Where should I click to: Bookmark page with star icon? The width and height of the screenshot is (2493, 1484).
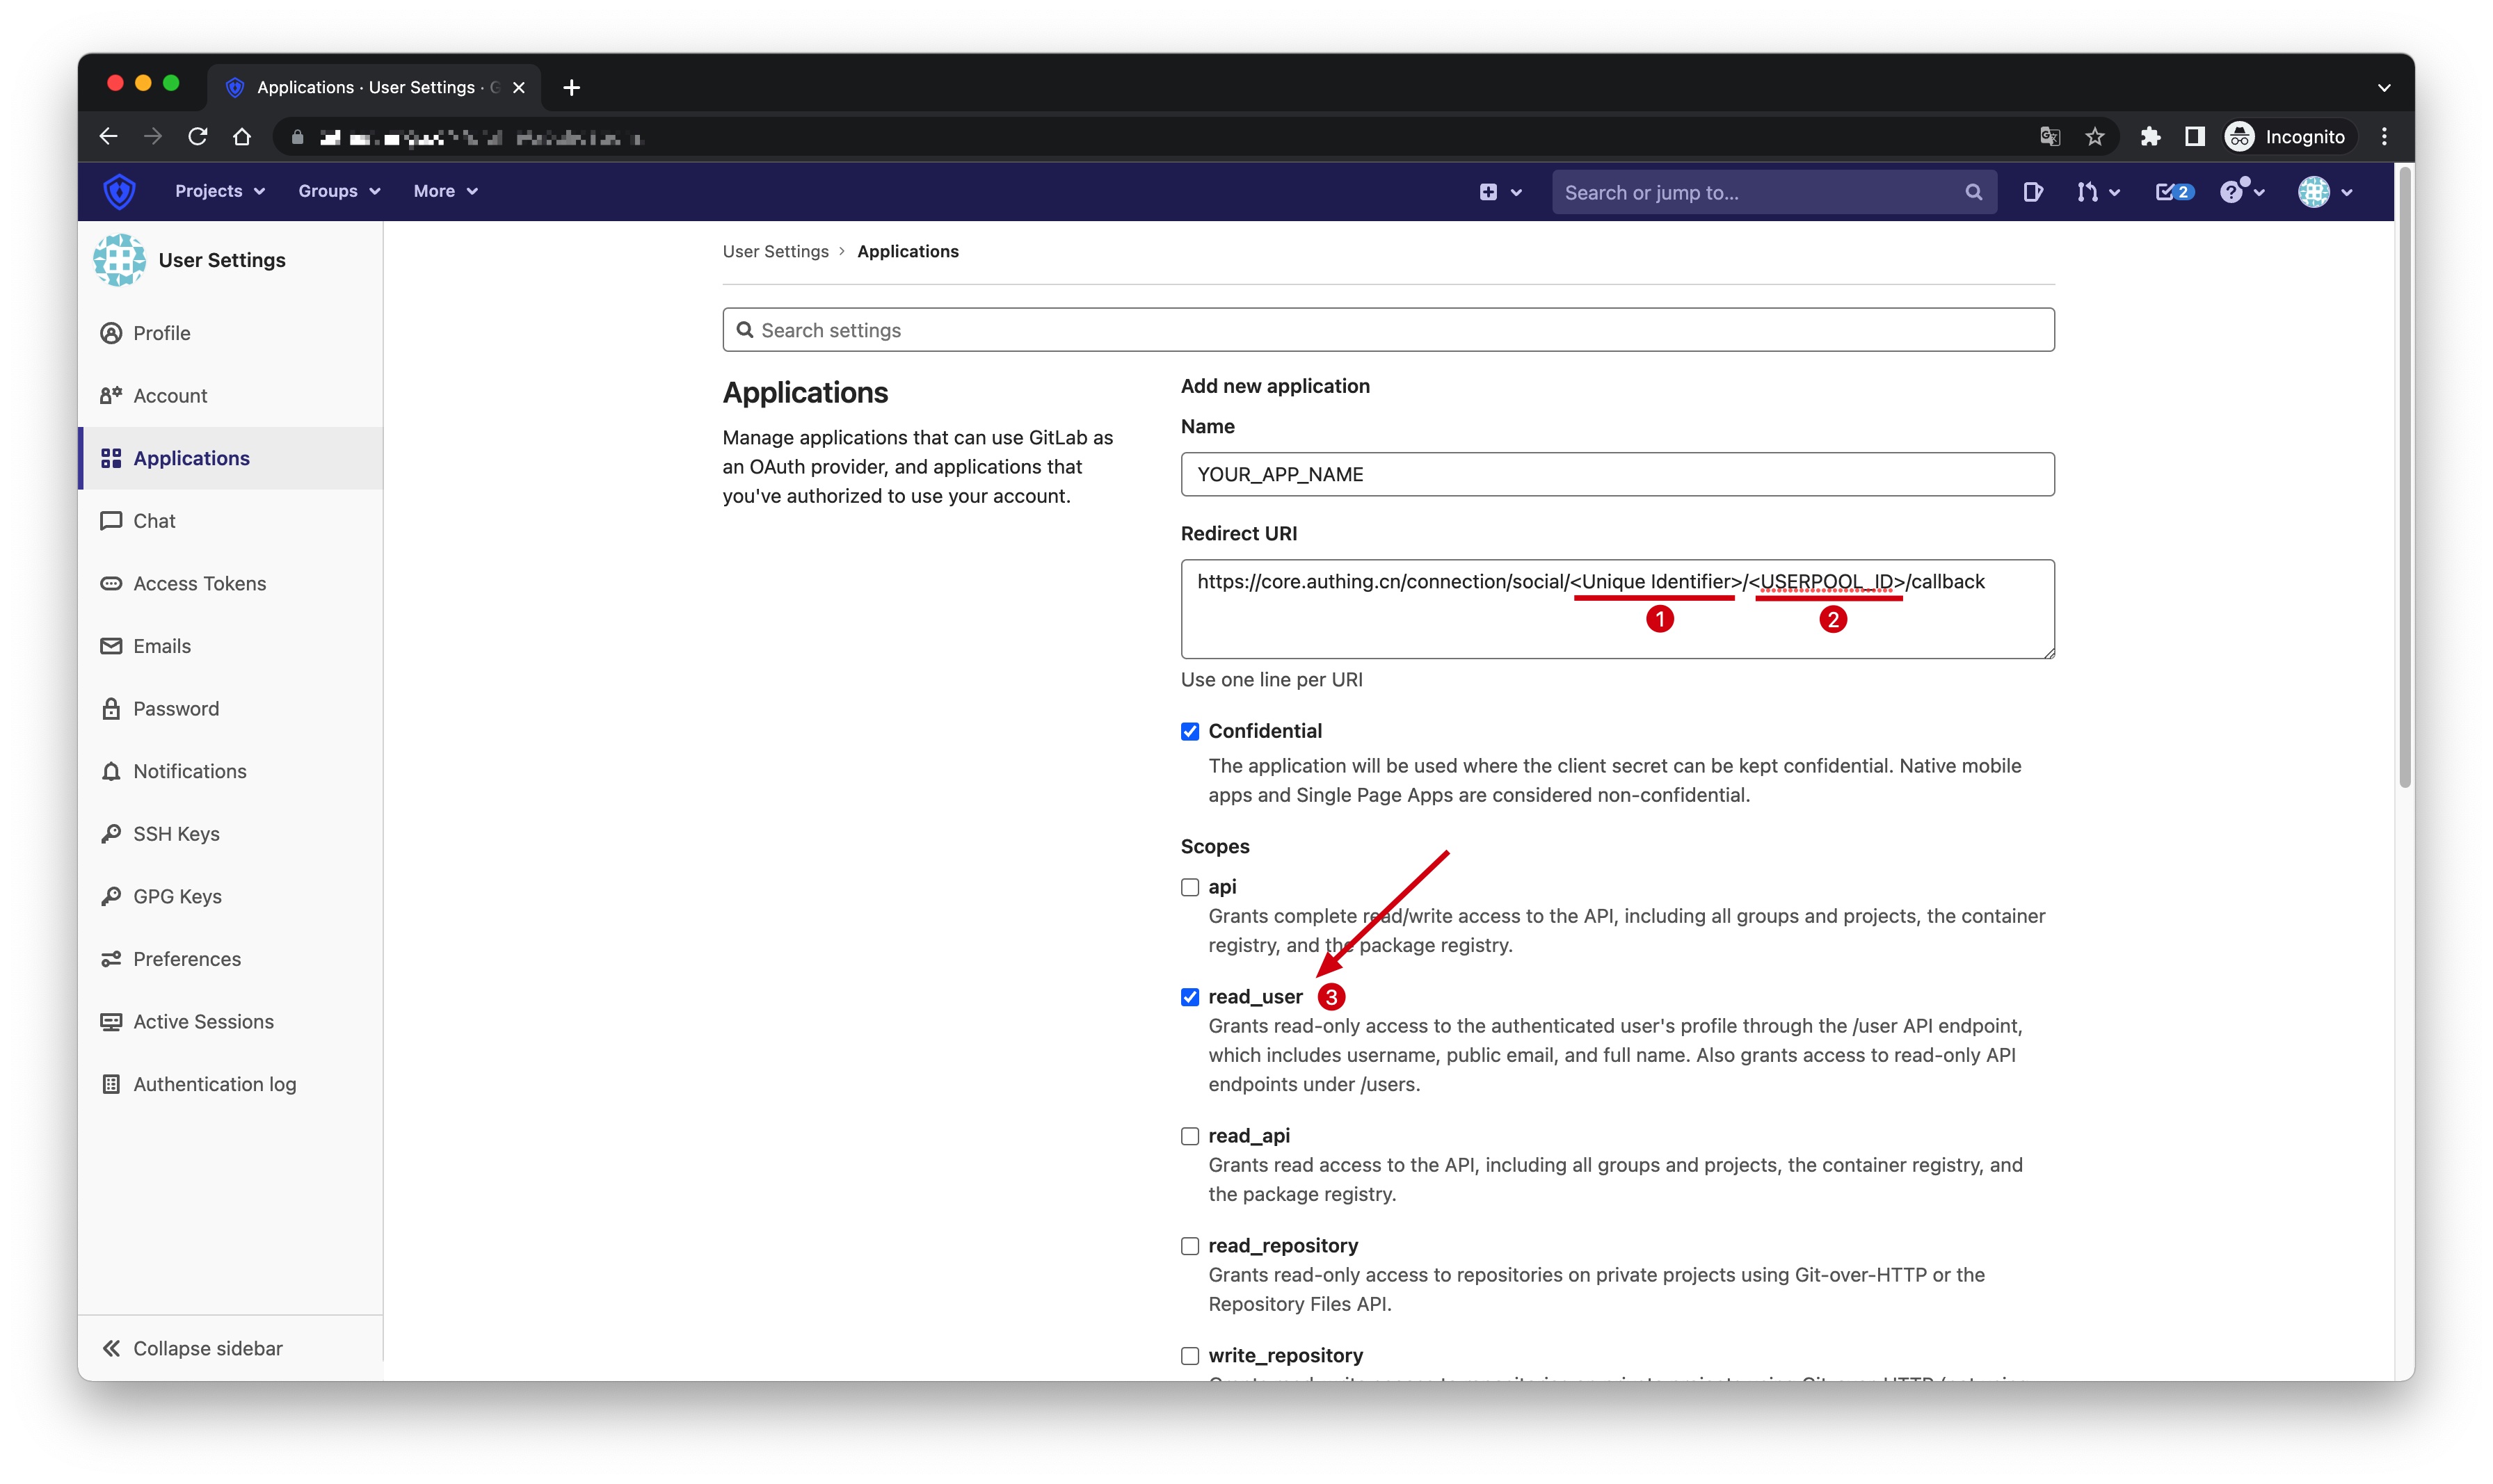coord(2095,137)
